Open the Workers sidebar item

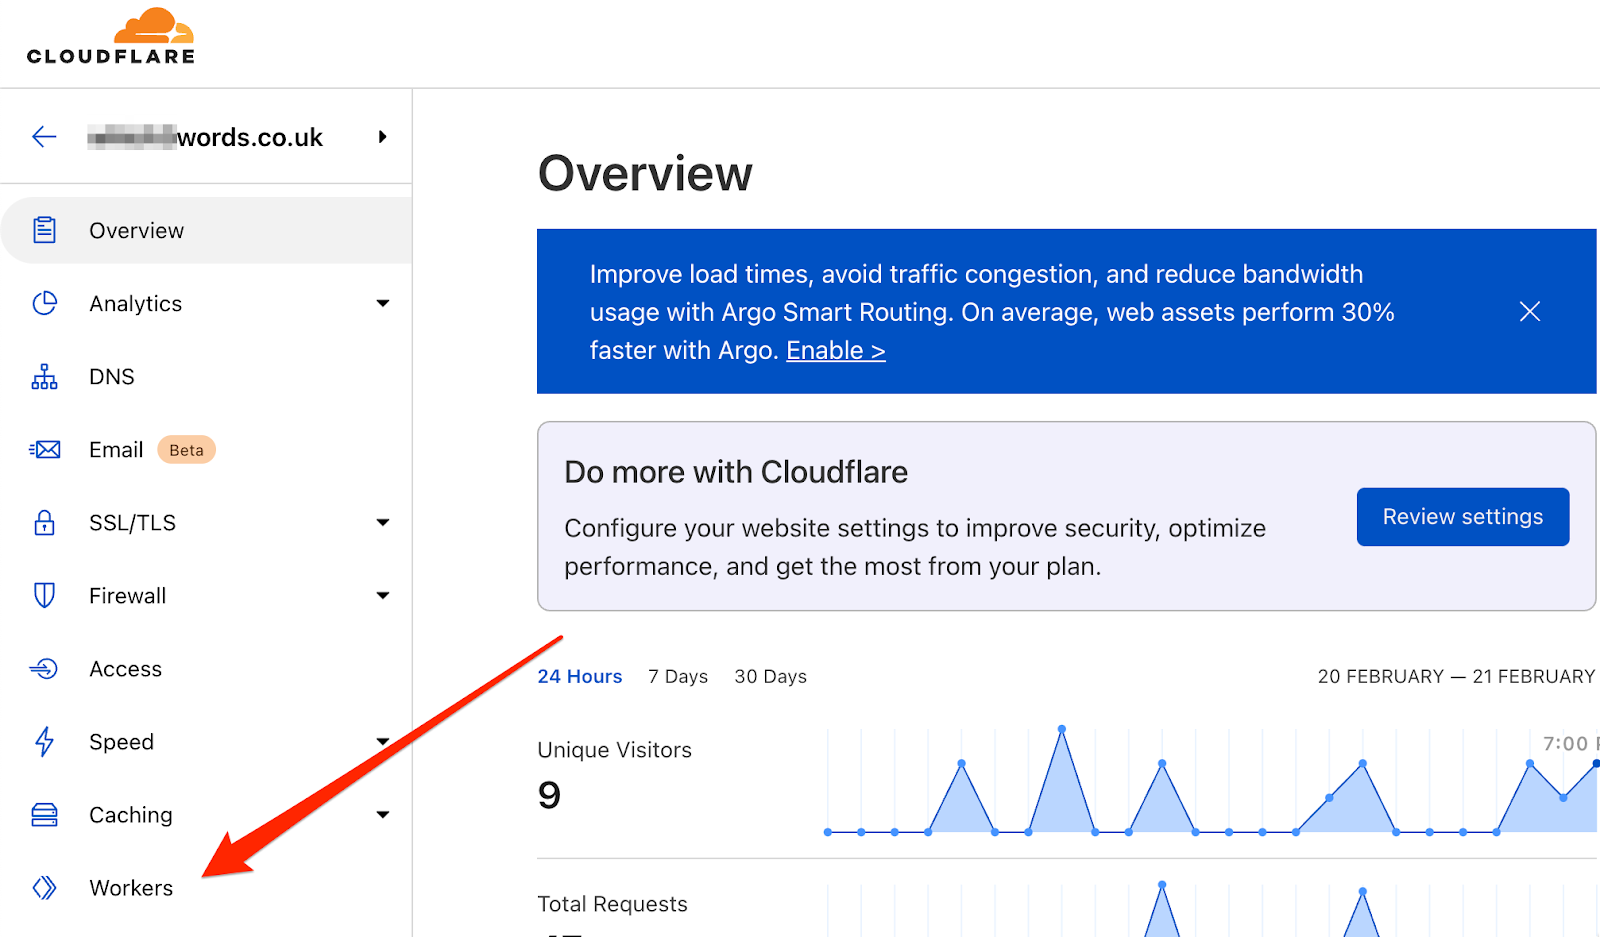(x=206, y=888)
